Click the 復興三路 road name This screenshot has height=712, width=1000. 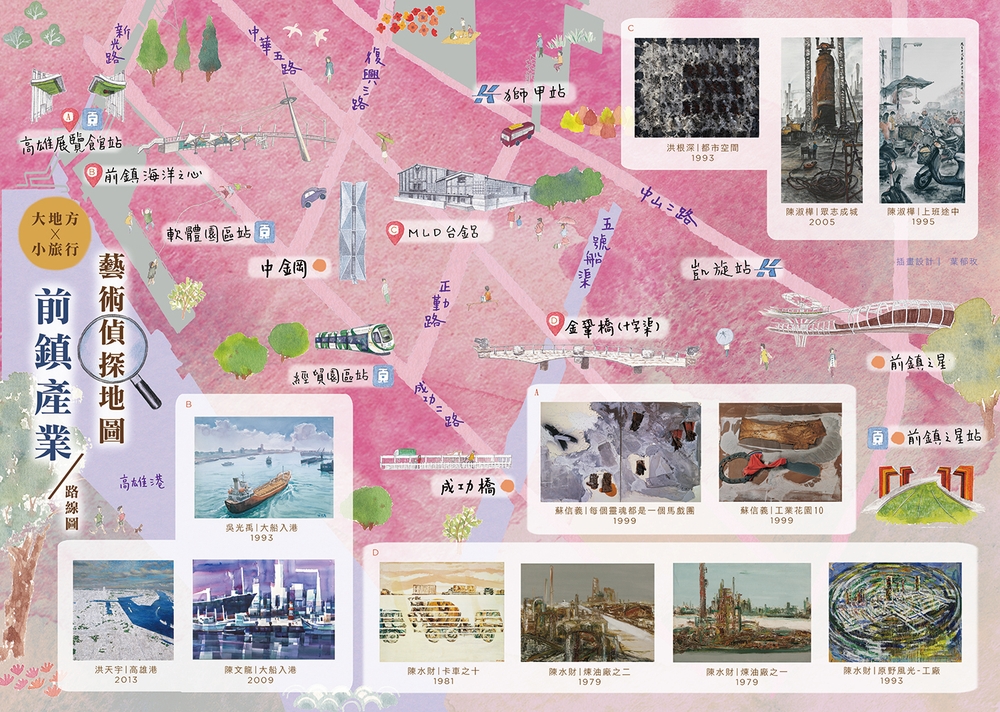(x=369, y=79)
